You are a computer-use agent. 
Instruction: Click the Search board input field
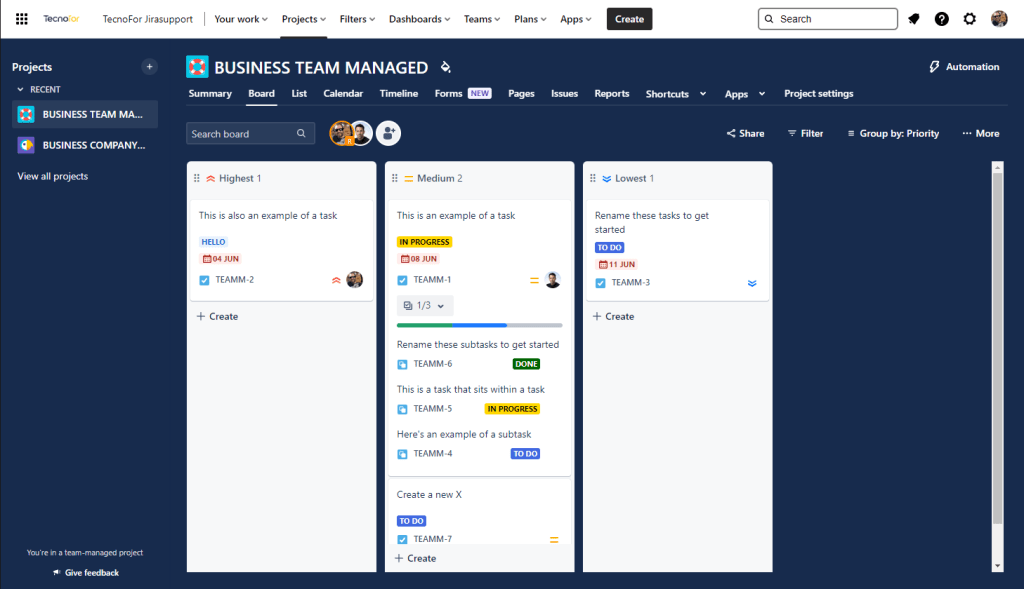(242, 134)
